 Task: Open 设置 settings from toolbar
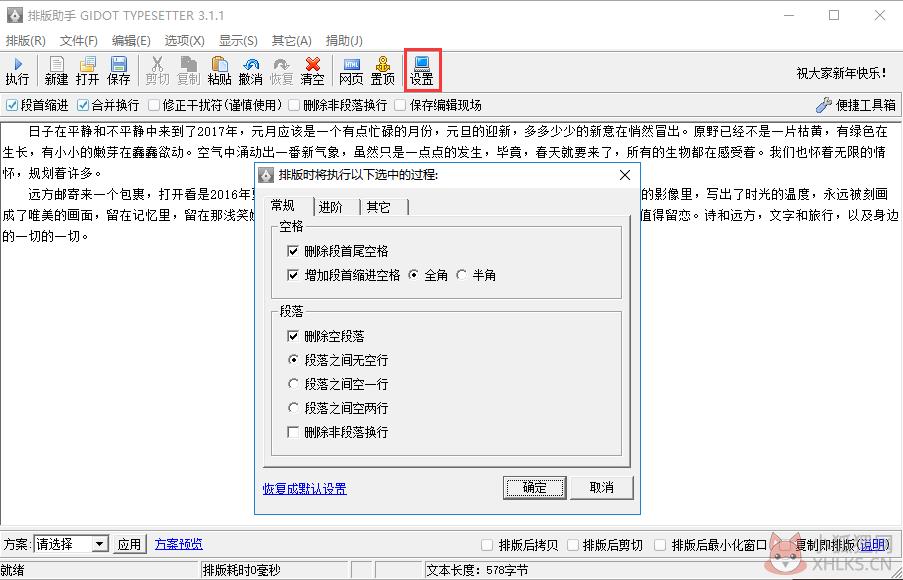pyautogui.click(x=422, y=71)
